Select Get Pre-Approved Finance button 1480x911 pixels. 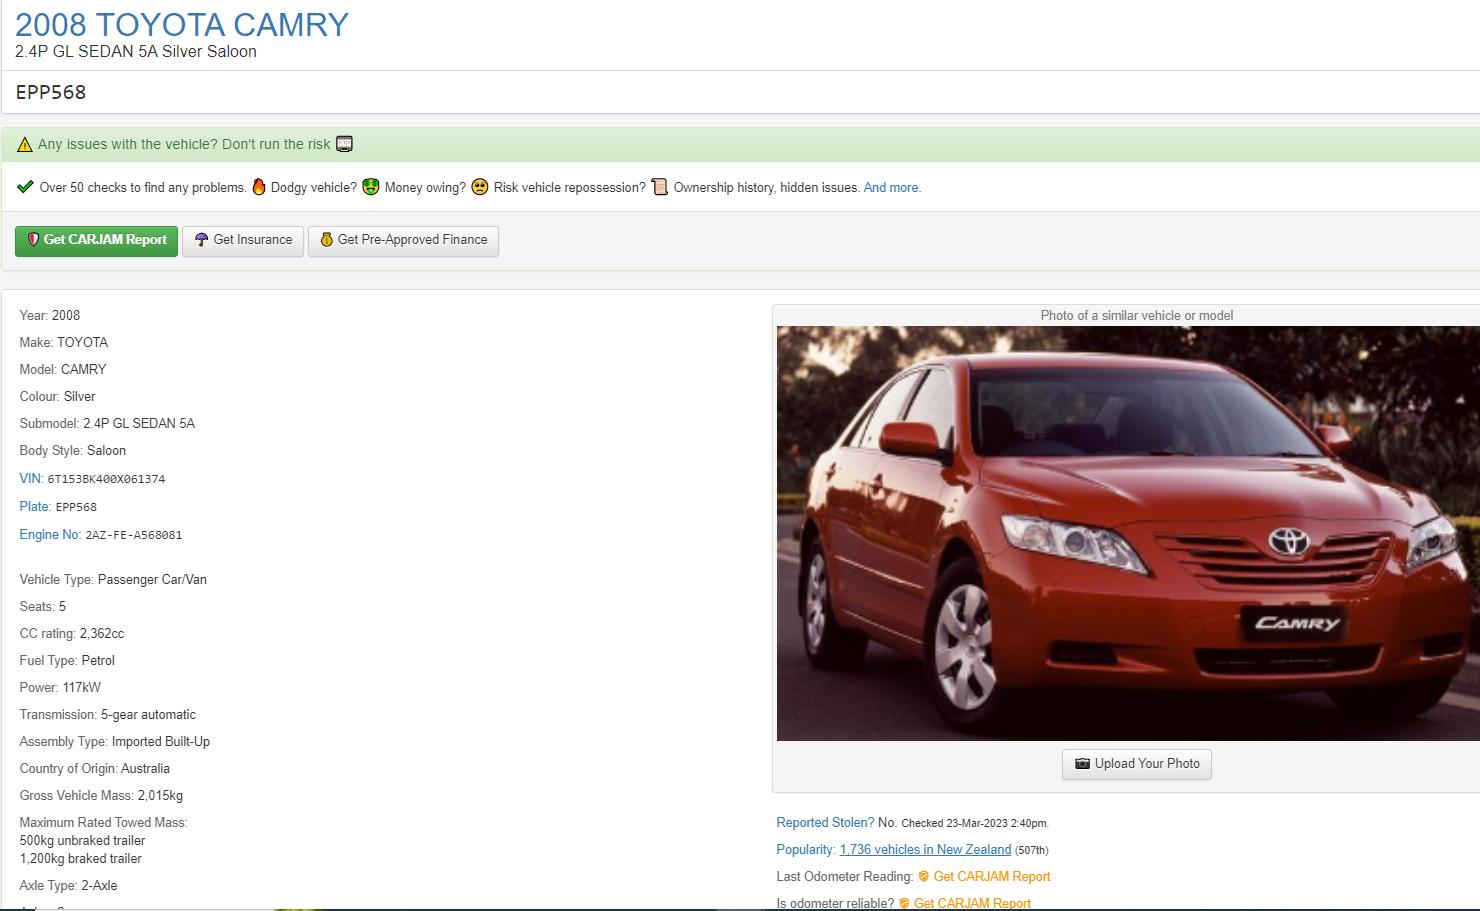[403, 240]
